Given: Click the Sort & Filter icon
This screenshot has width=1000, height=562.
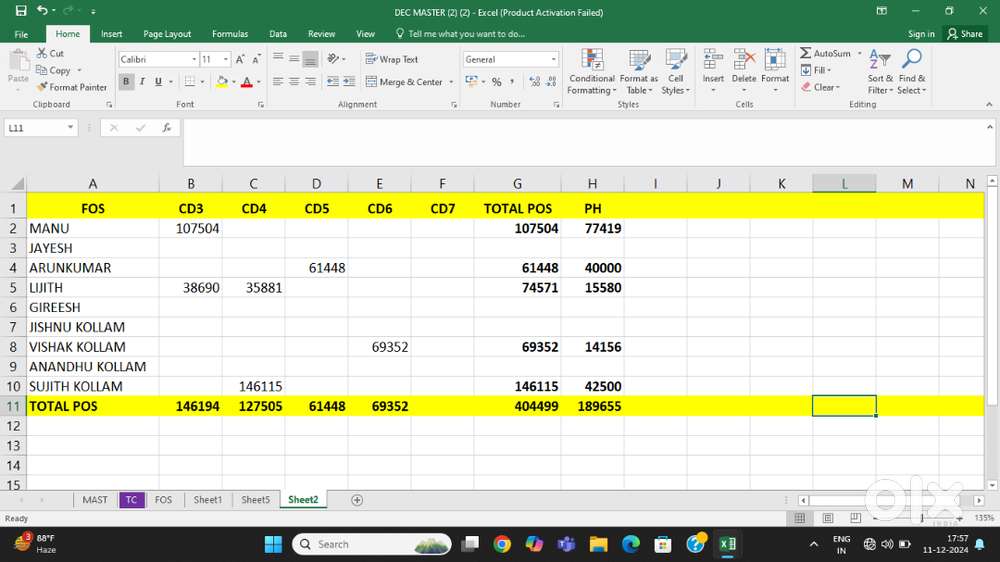Looking at the screenshot, I should pyautogui.click(x=880, y=71).
